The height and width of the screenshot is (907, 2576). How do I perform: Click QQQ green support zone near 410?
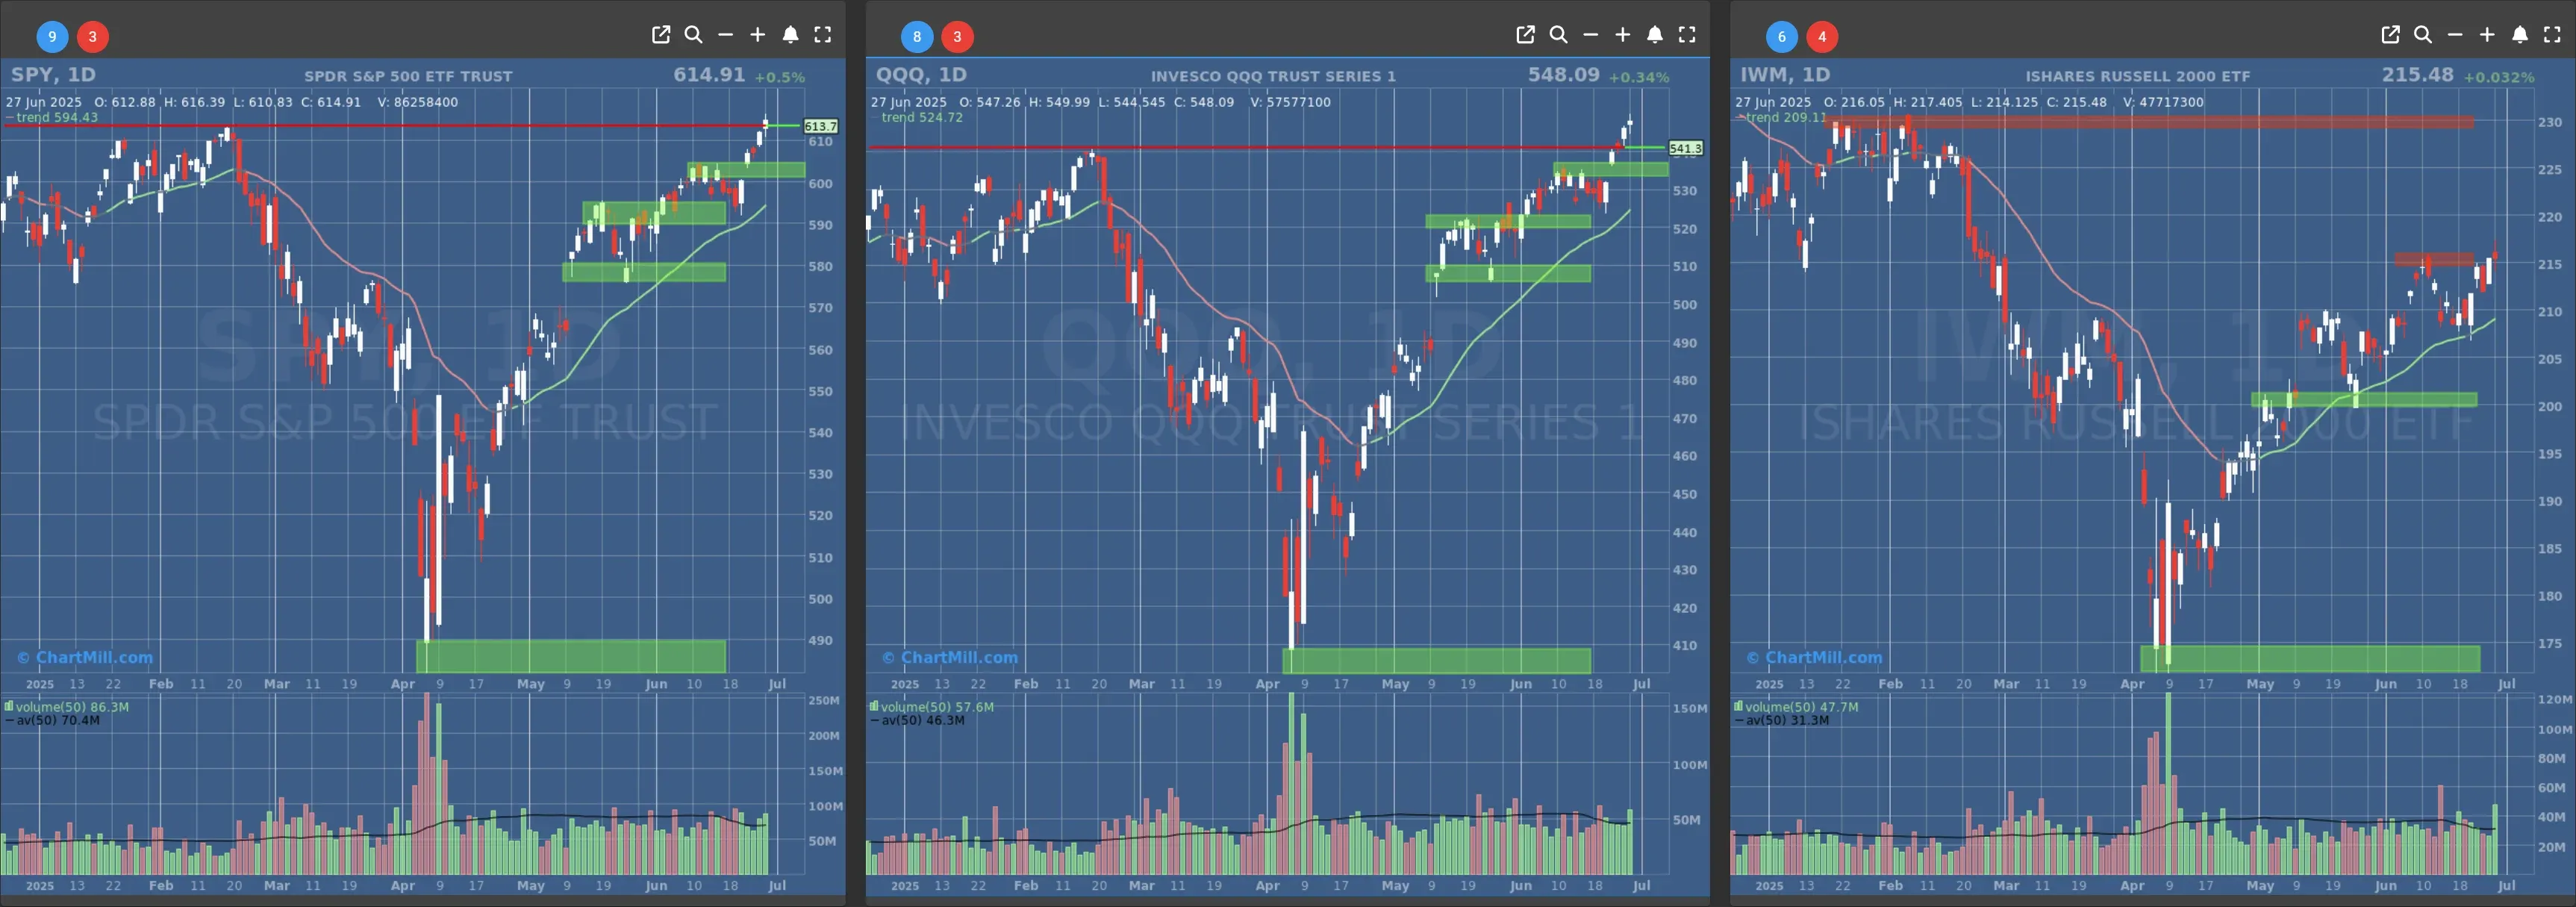click(x=1437, y=661)
